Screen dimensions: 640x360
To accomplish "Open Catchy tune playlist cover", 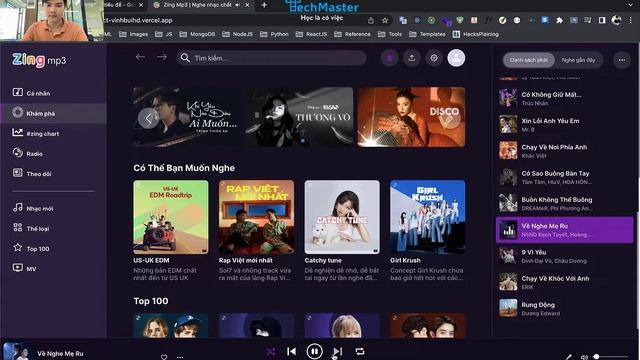I will click(342, 217).
